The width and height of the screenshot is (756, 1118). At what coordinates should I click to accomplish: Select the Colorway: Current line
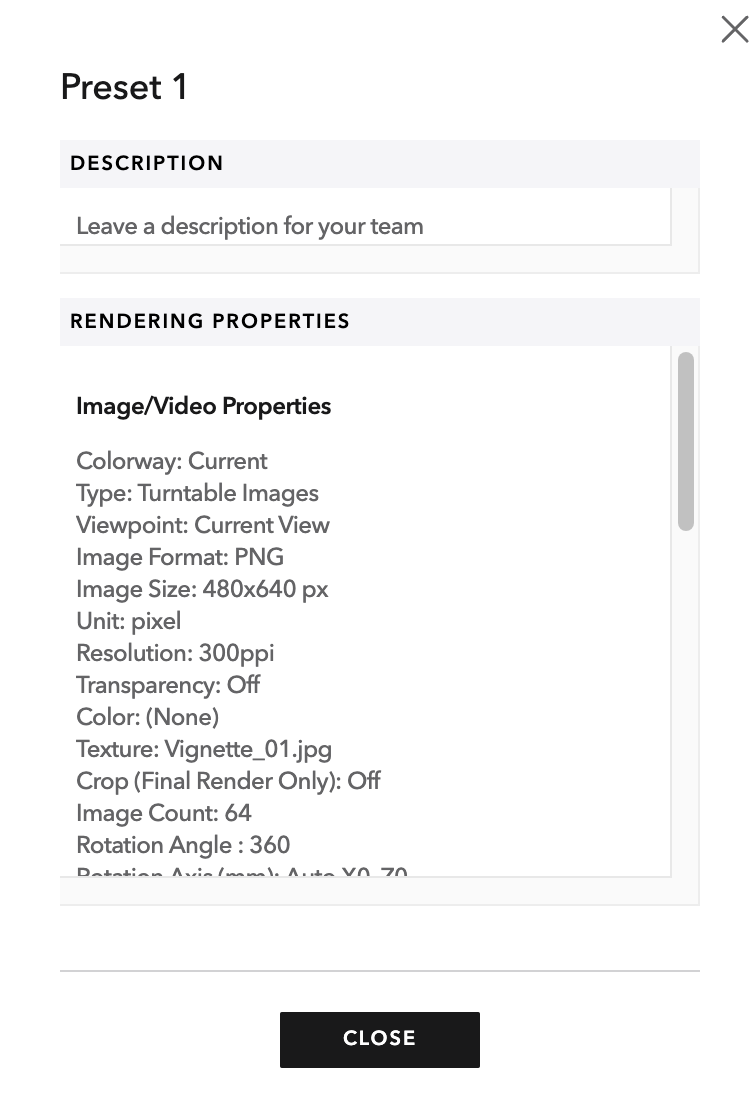[x=172, y=461]
